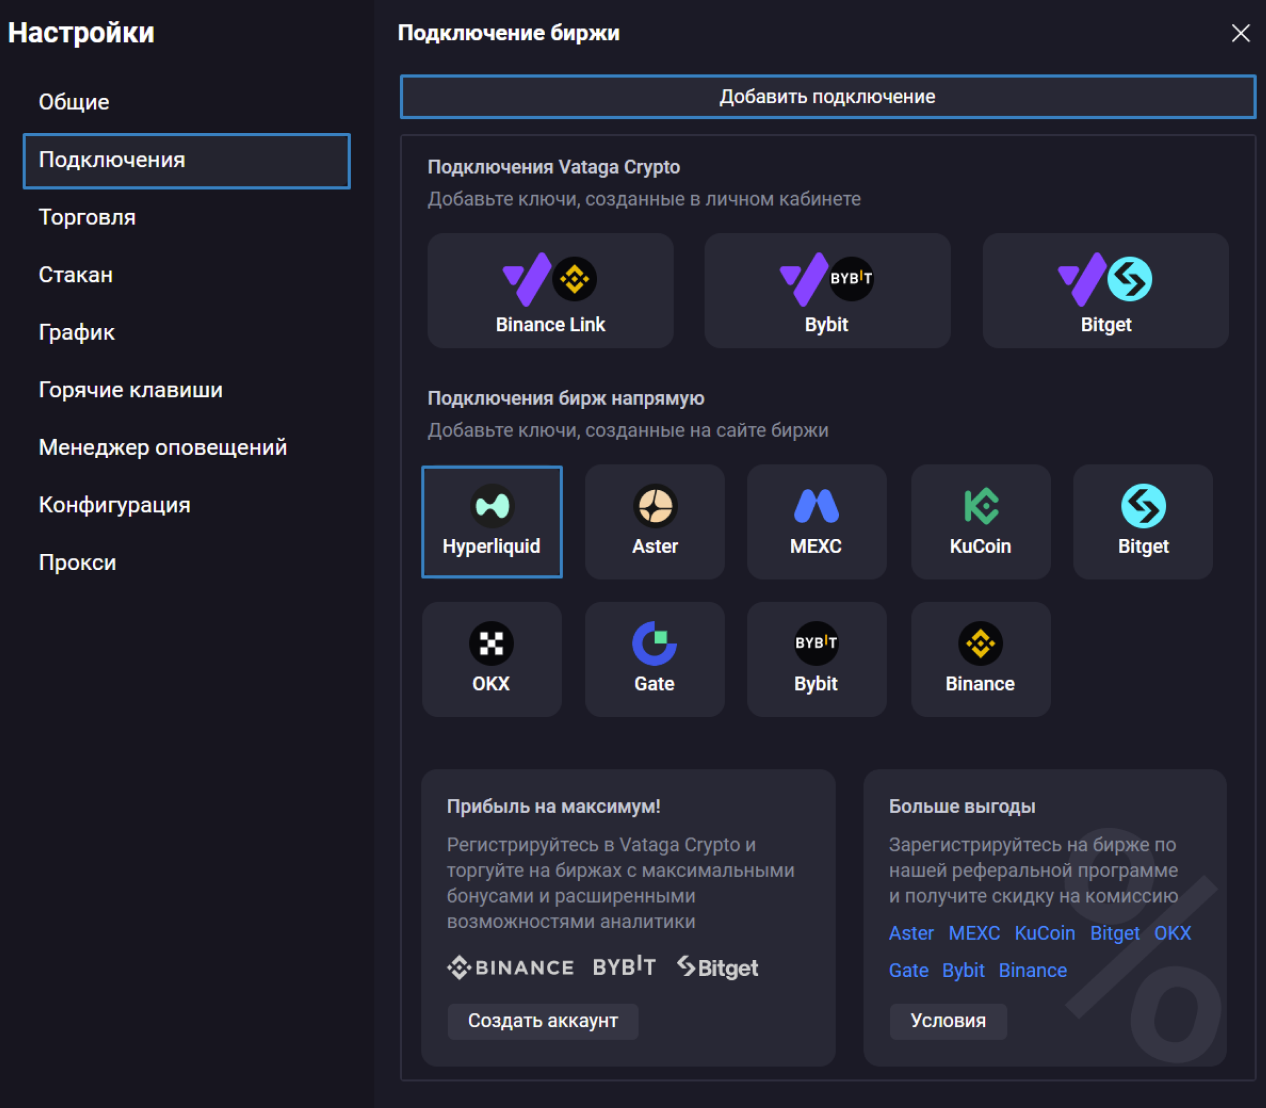This screenshot has width=1266, height=1108.
Task: Open the Общие settings section
Action: (187, 102)
